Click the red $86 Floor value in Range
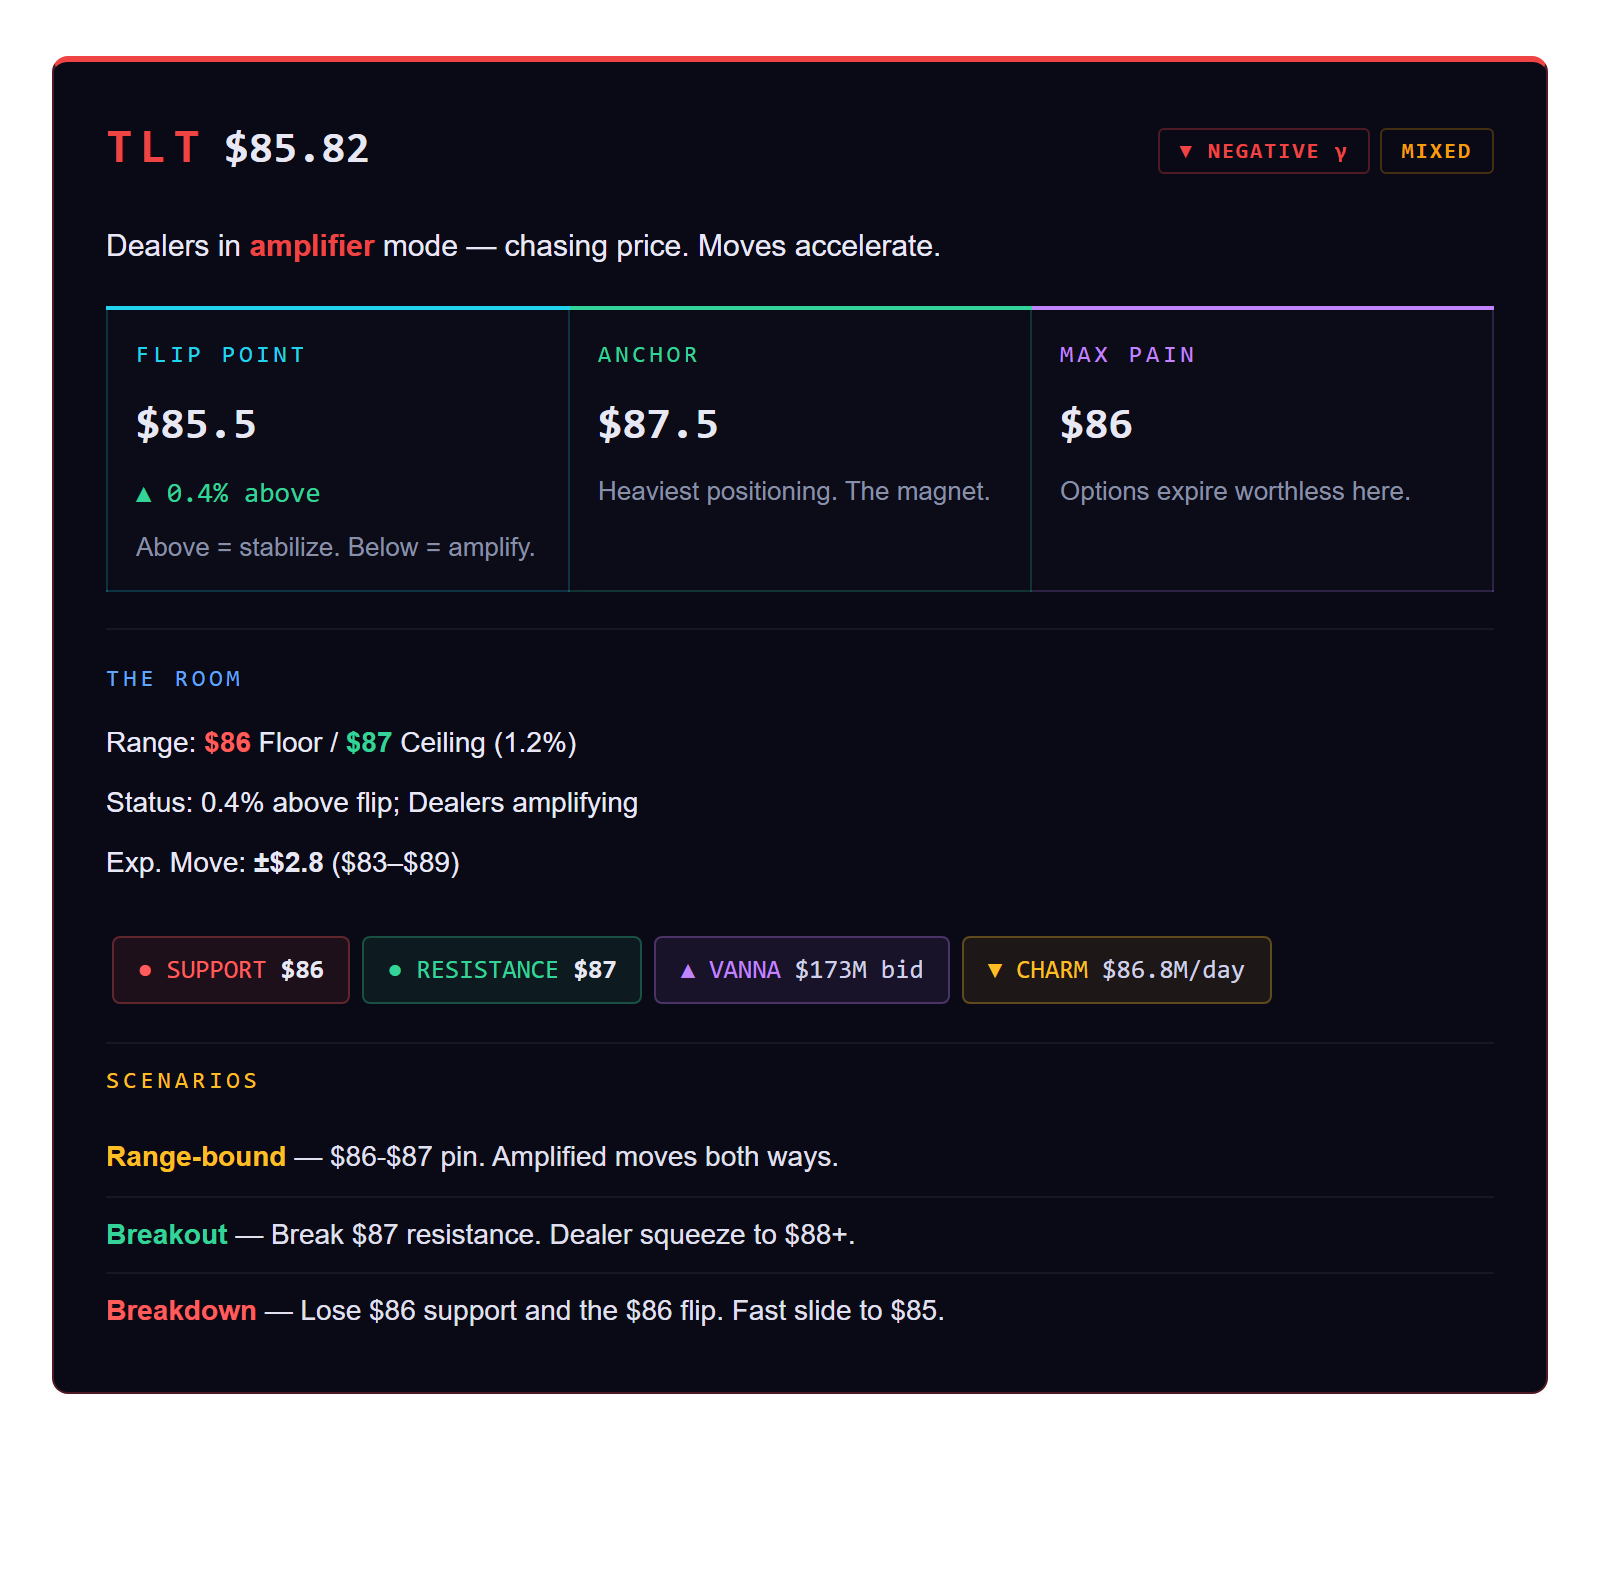The height and width of the screenshot is (1578, 1600). [228, 743]
